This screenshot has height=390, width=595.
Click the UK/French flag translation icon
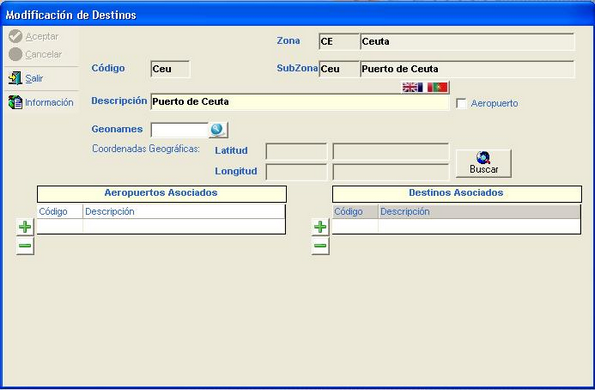[412, 87]
